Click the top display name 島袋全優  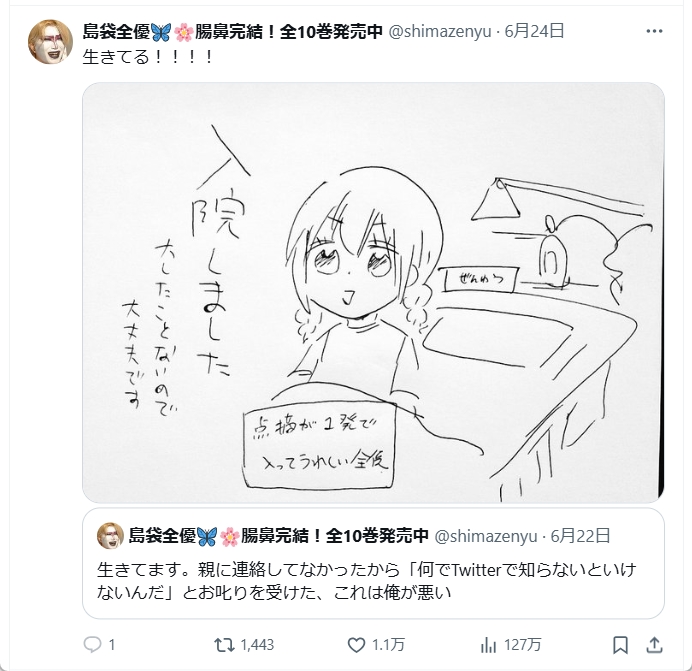(x=117, y=31)
